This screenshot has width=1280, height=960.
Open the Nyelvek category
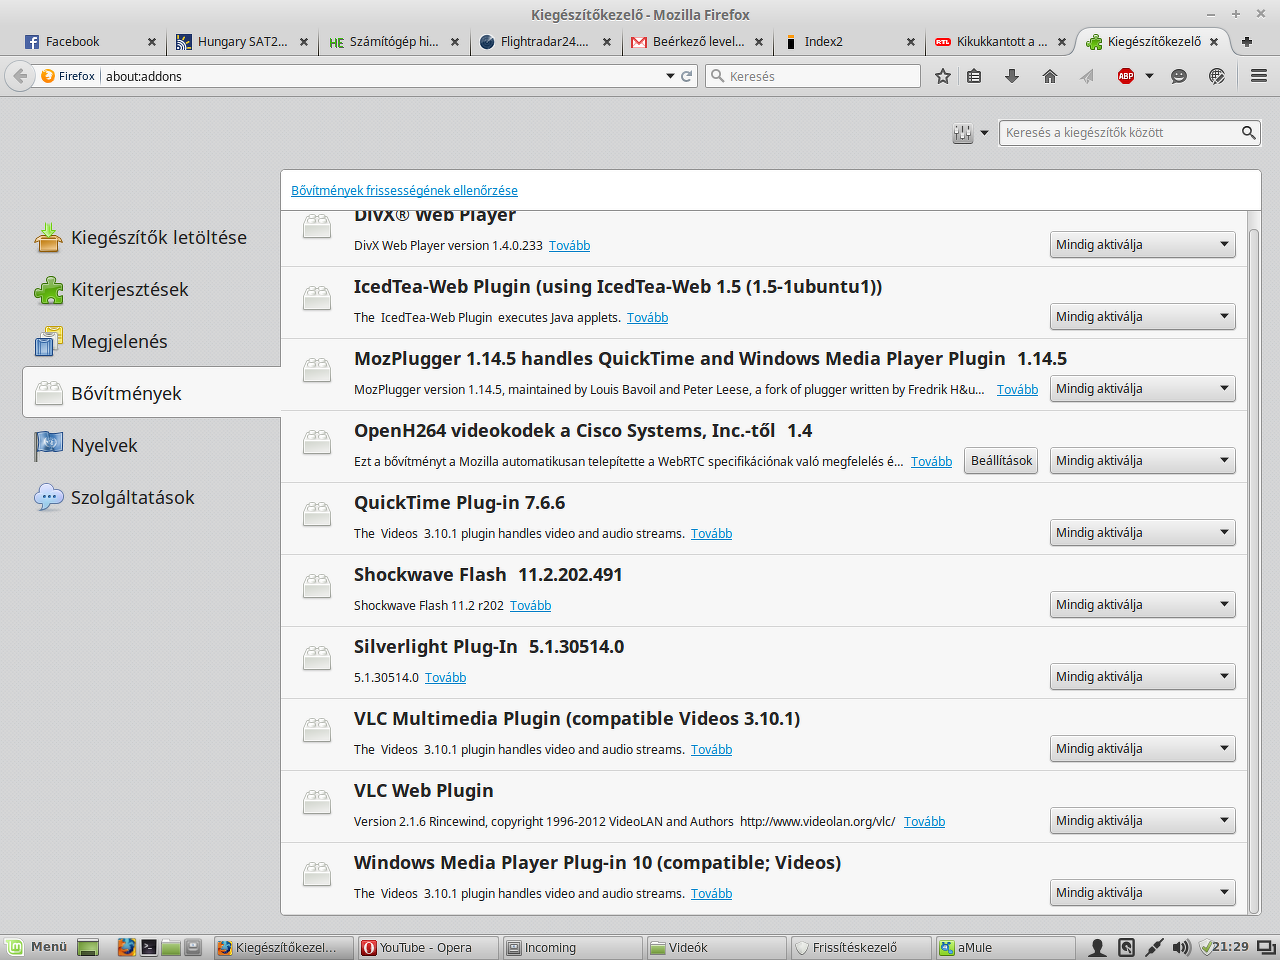(151, 446)
